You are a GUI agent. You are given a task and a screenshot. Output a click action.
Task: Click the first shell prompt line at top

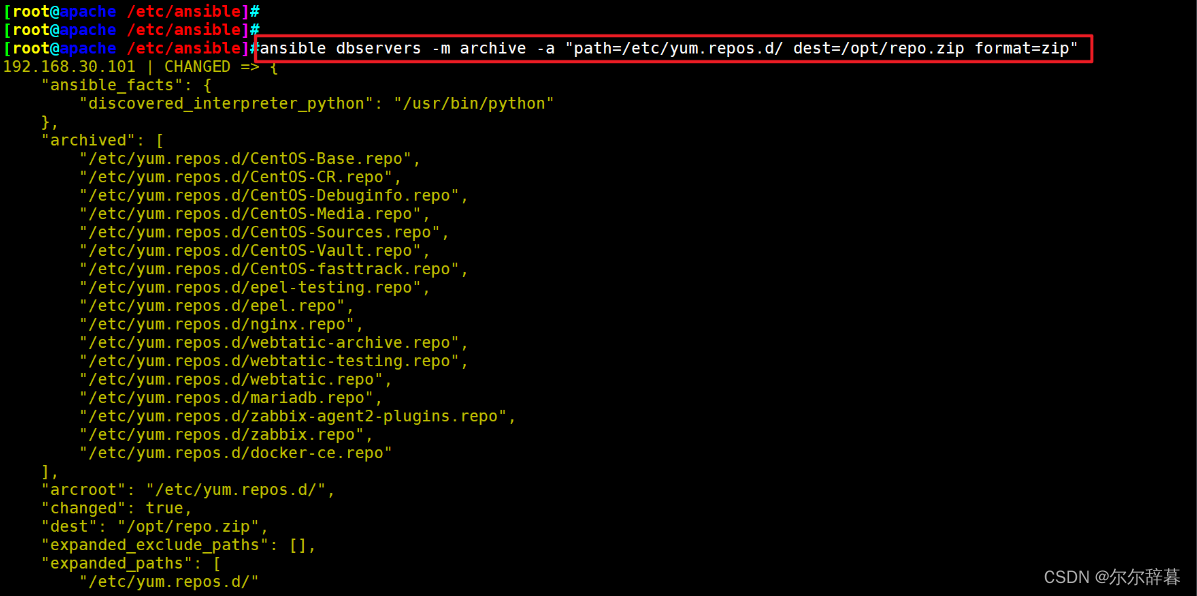click(131, 11)
